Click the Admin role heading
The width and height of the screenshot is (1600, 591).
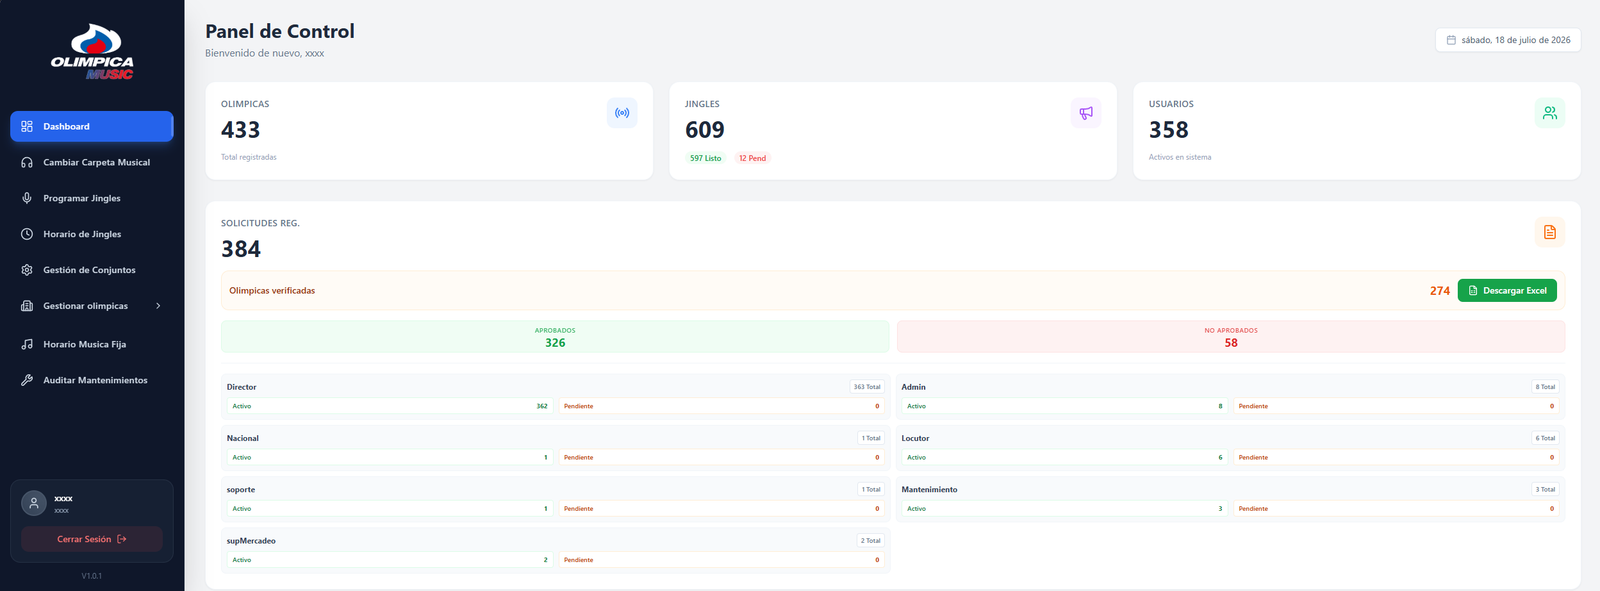(x=914, y=387)
